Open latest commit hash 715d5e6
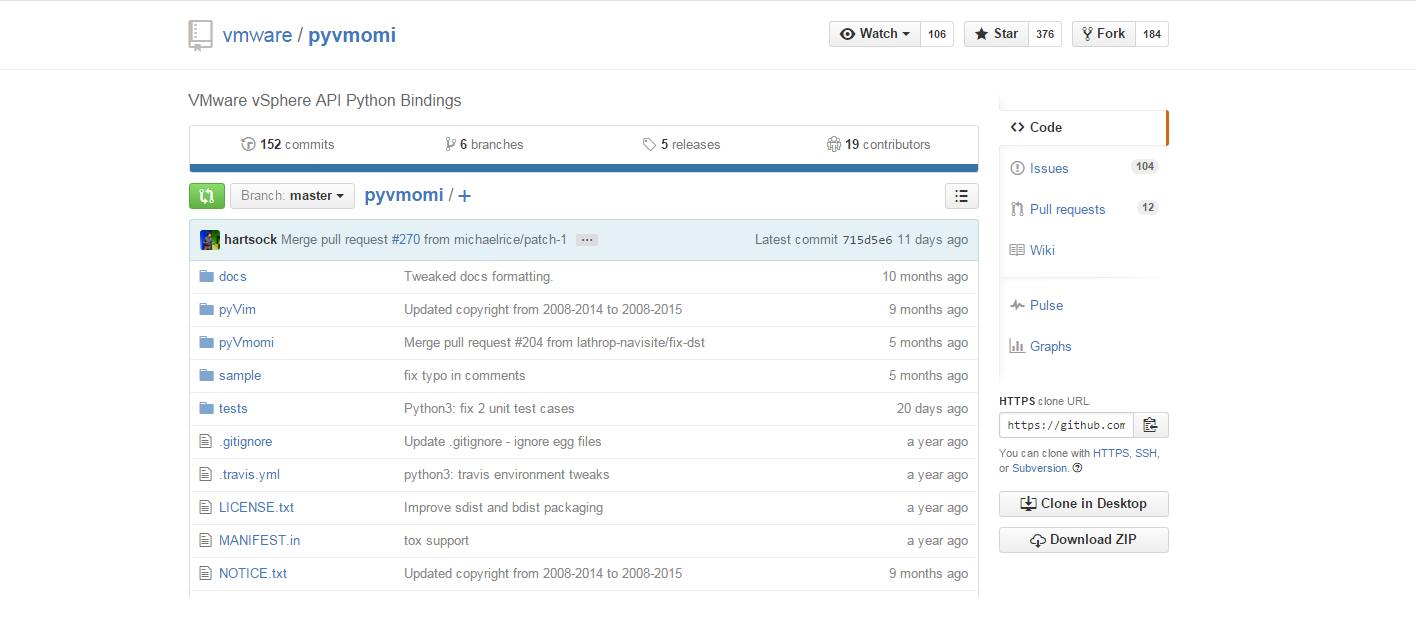This screenshot has width=1416, height=630. pos(868,240)
